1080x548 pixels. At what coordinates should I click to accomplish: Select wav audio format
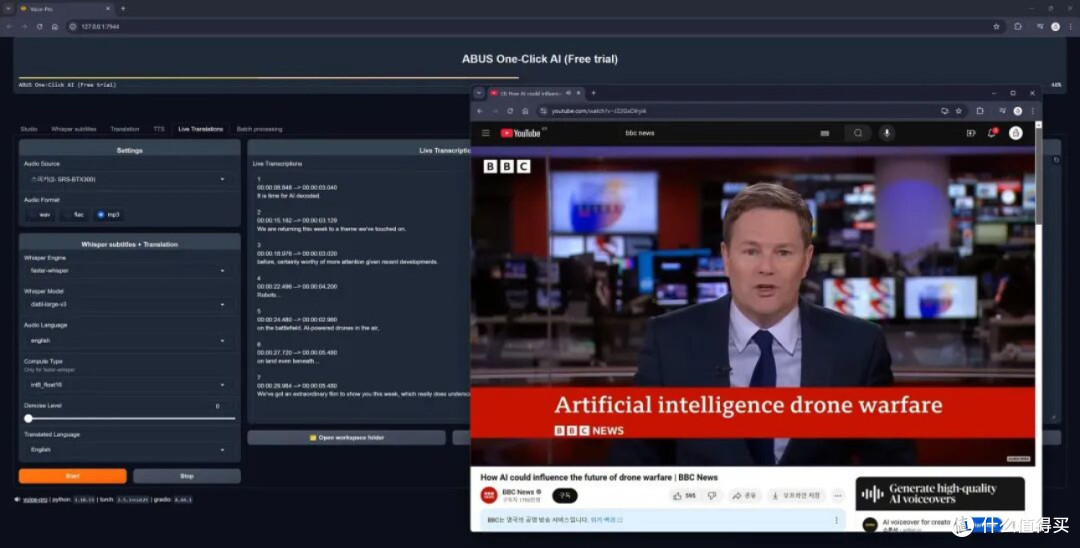39,215
